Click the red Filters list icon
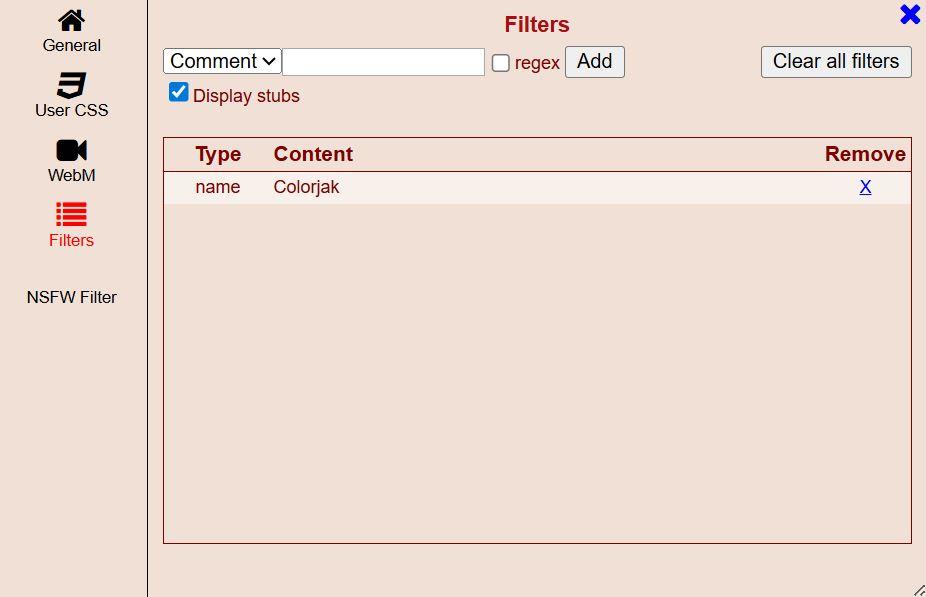 pos(71,214)
